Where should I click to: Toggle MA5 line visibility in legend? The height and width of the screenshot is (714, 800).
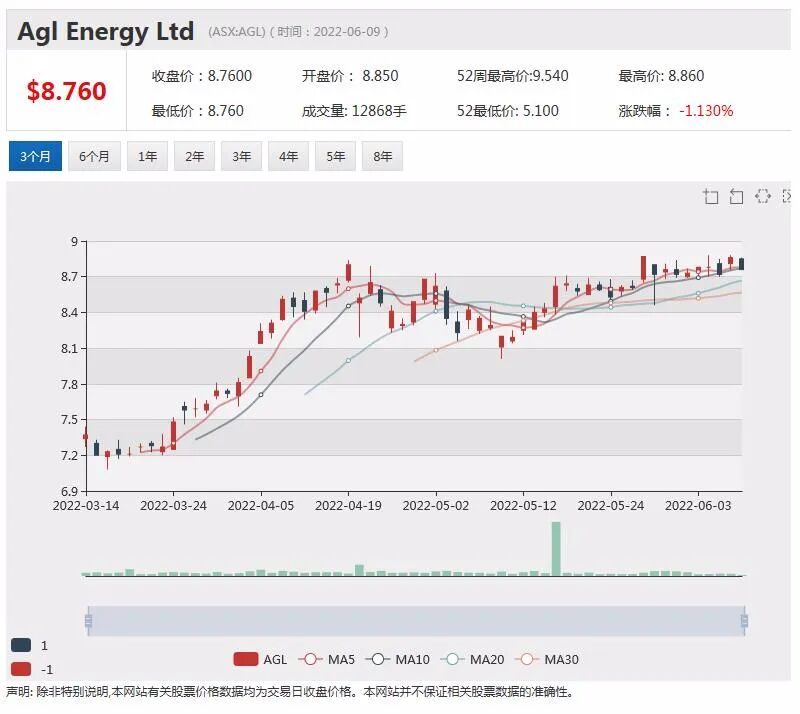326,659
